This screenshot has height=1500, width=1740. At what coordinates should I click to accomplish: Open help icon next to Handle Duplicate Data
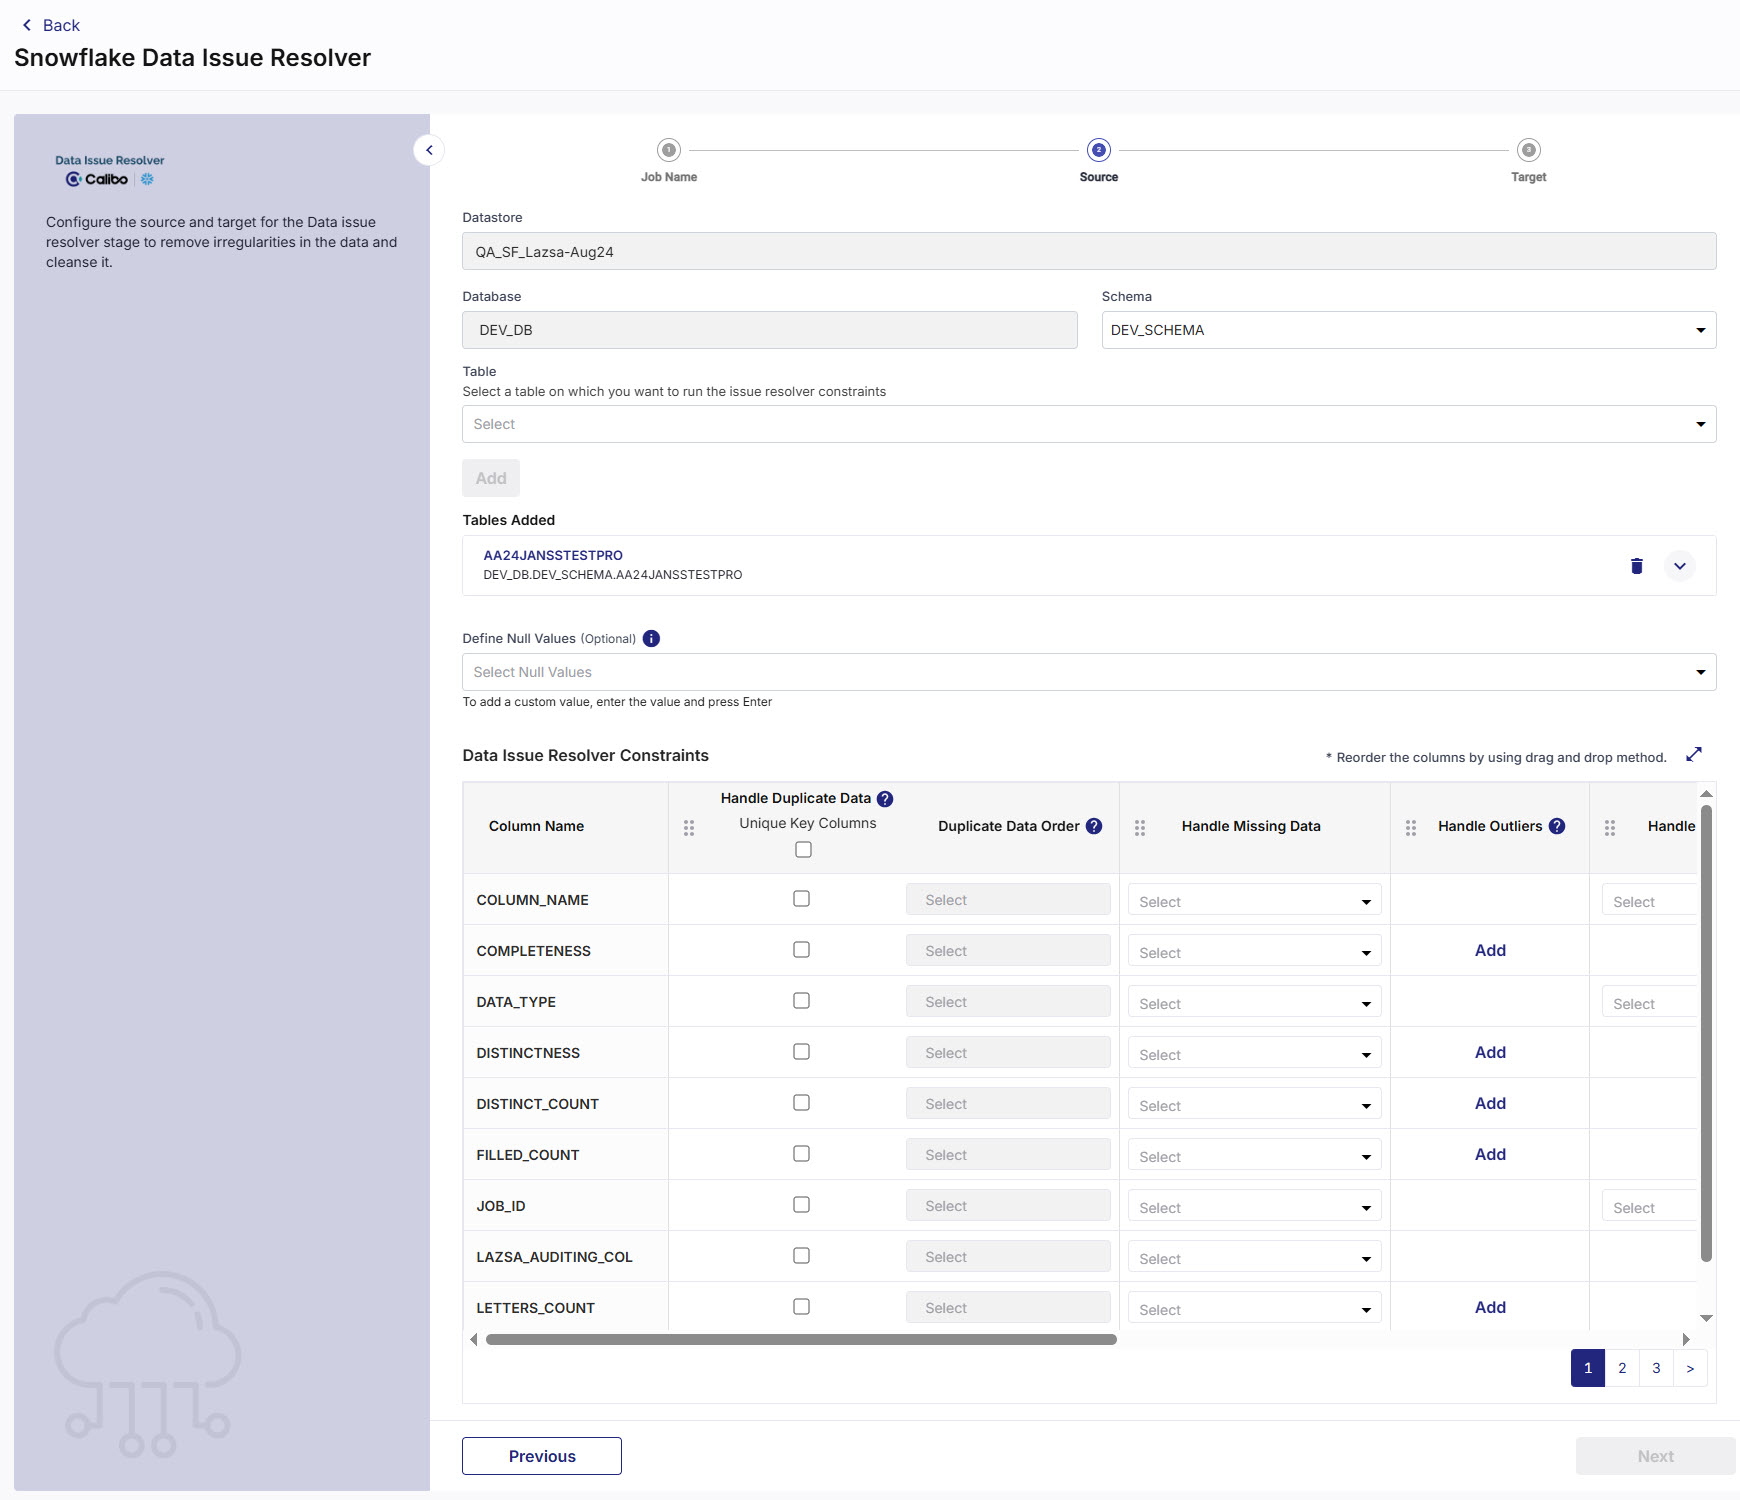pos(884,798)
